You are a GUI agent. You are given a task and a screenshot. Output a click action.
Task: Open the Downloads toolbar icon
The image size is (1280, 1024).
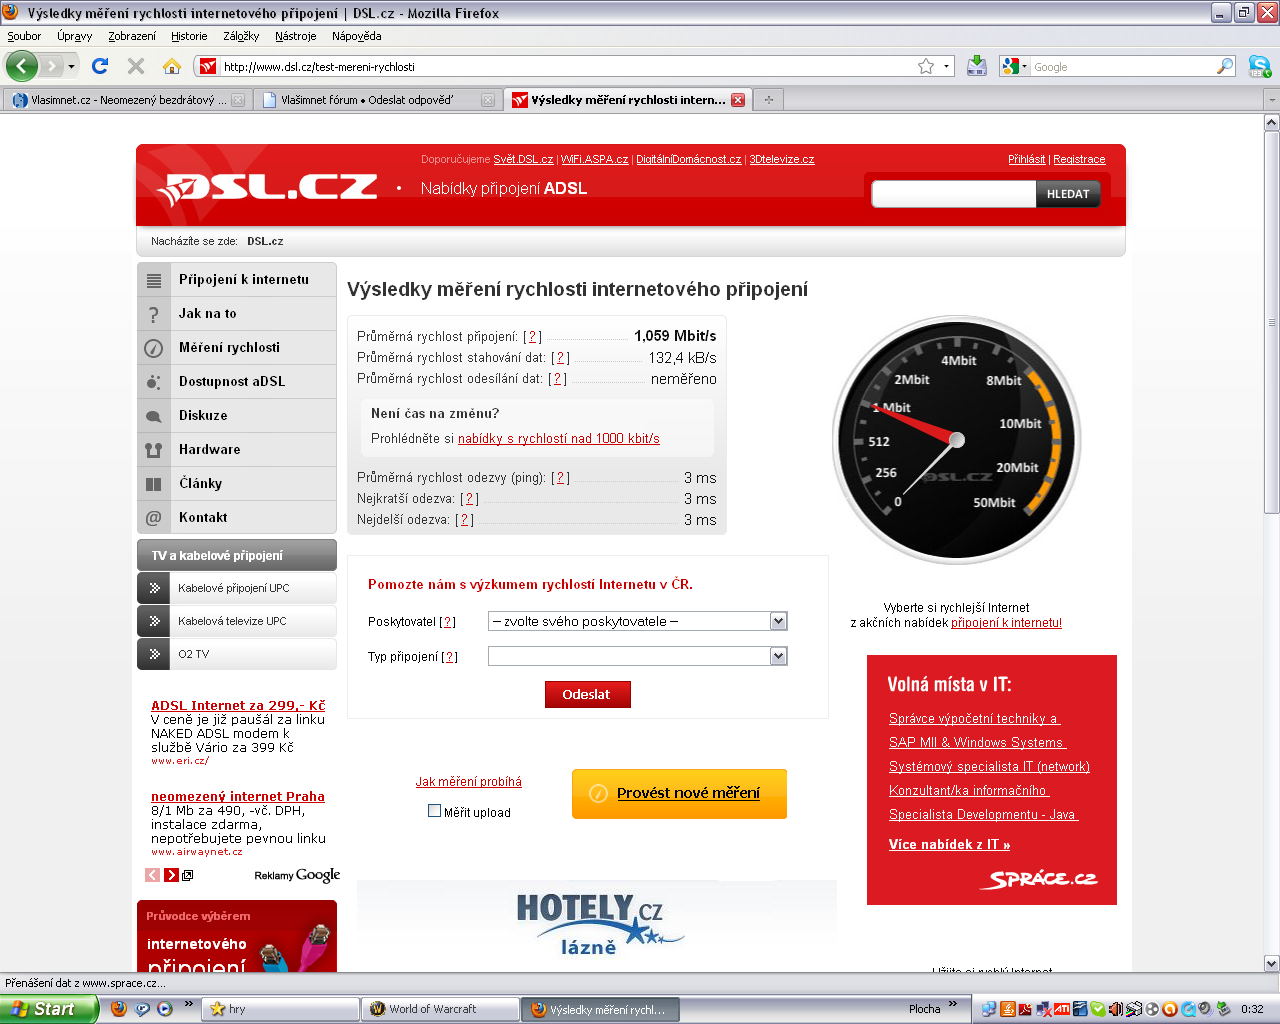tap(977, 66)
